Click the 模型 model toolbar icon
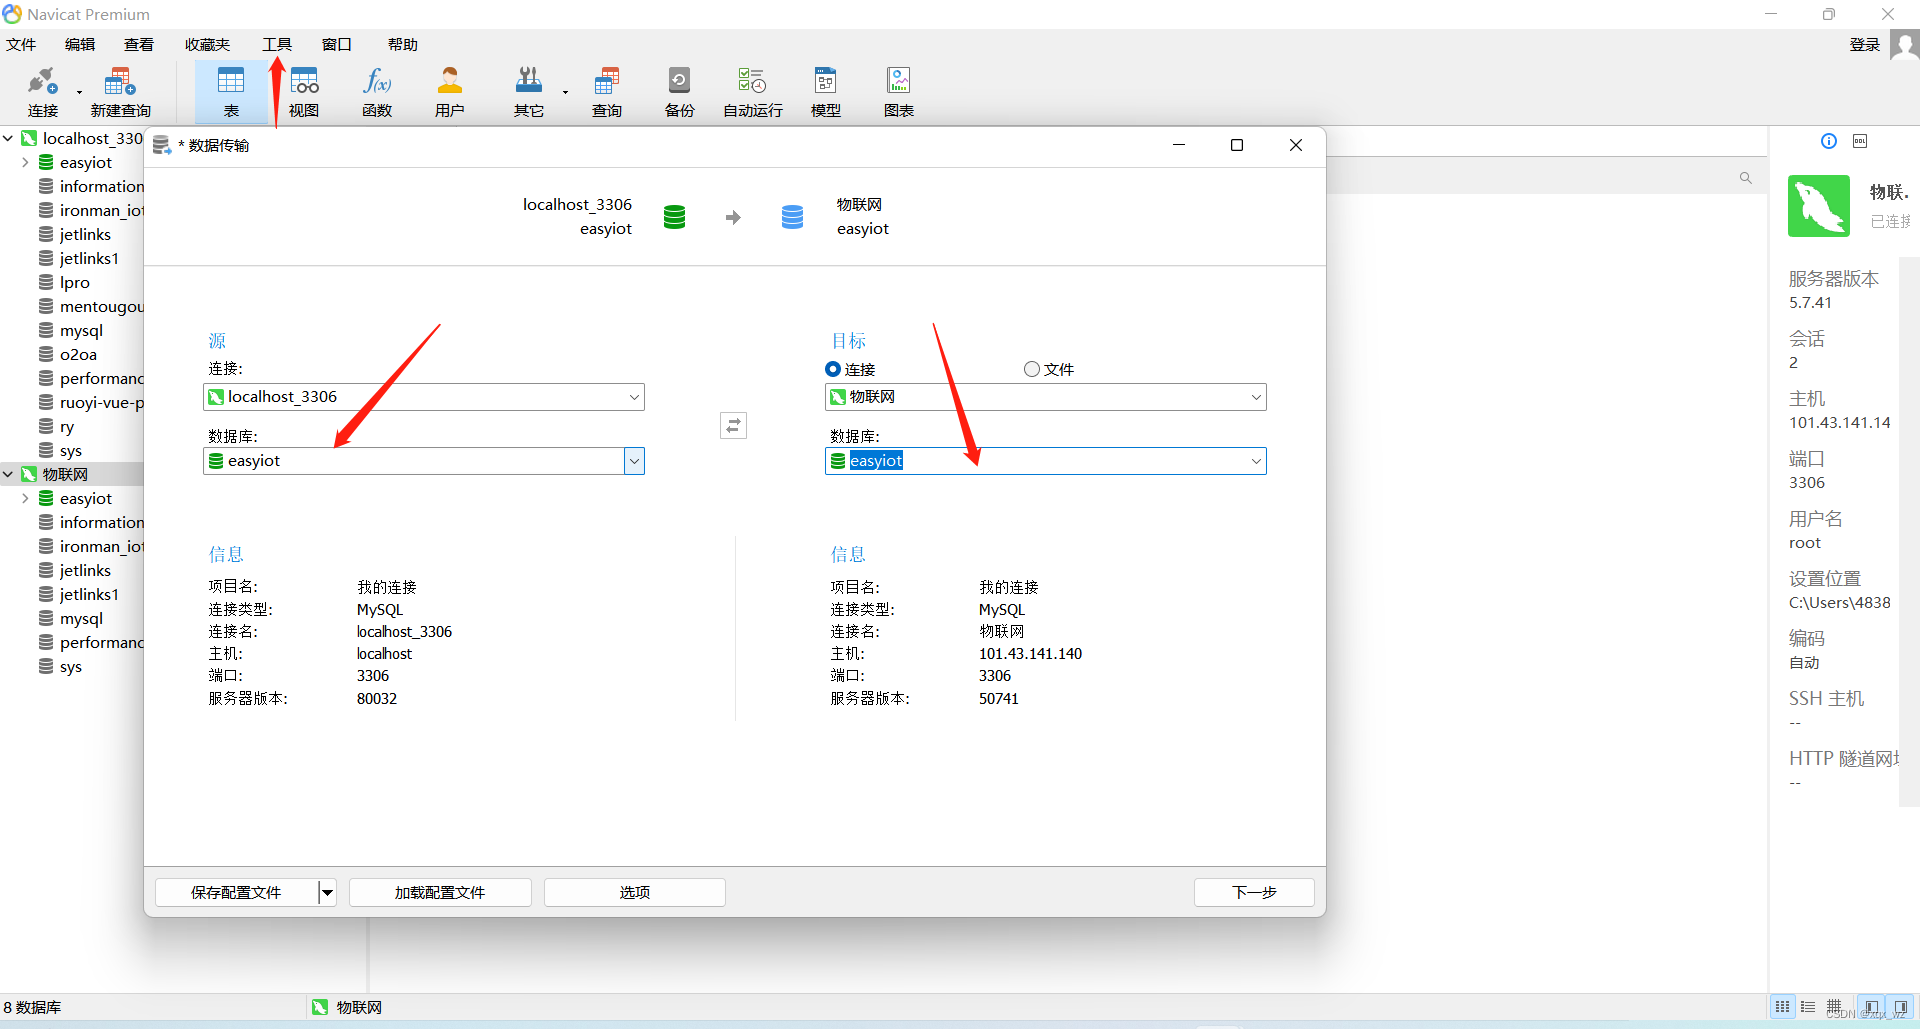The image size is (1920, 1029). tap(826, 92)
